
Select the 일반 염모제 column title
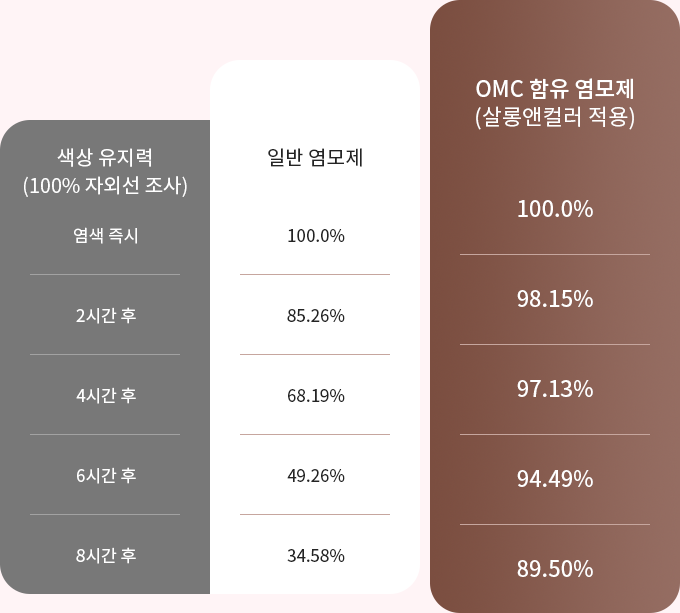click(x=315, y=157)
